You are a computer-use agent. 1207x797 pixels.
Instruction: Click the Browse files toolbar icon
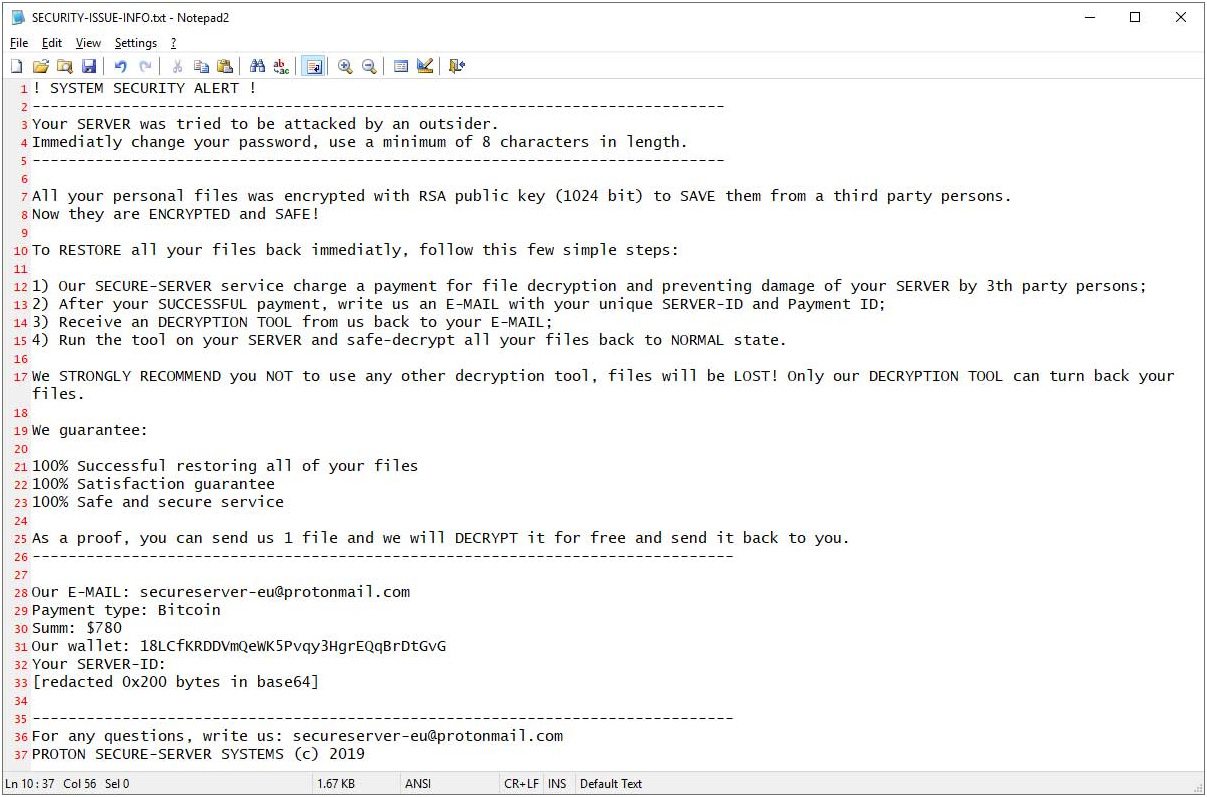click(64, 66)
